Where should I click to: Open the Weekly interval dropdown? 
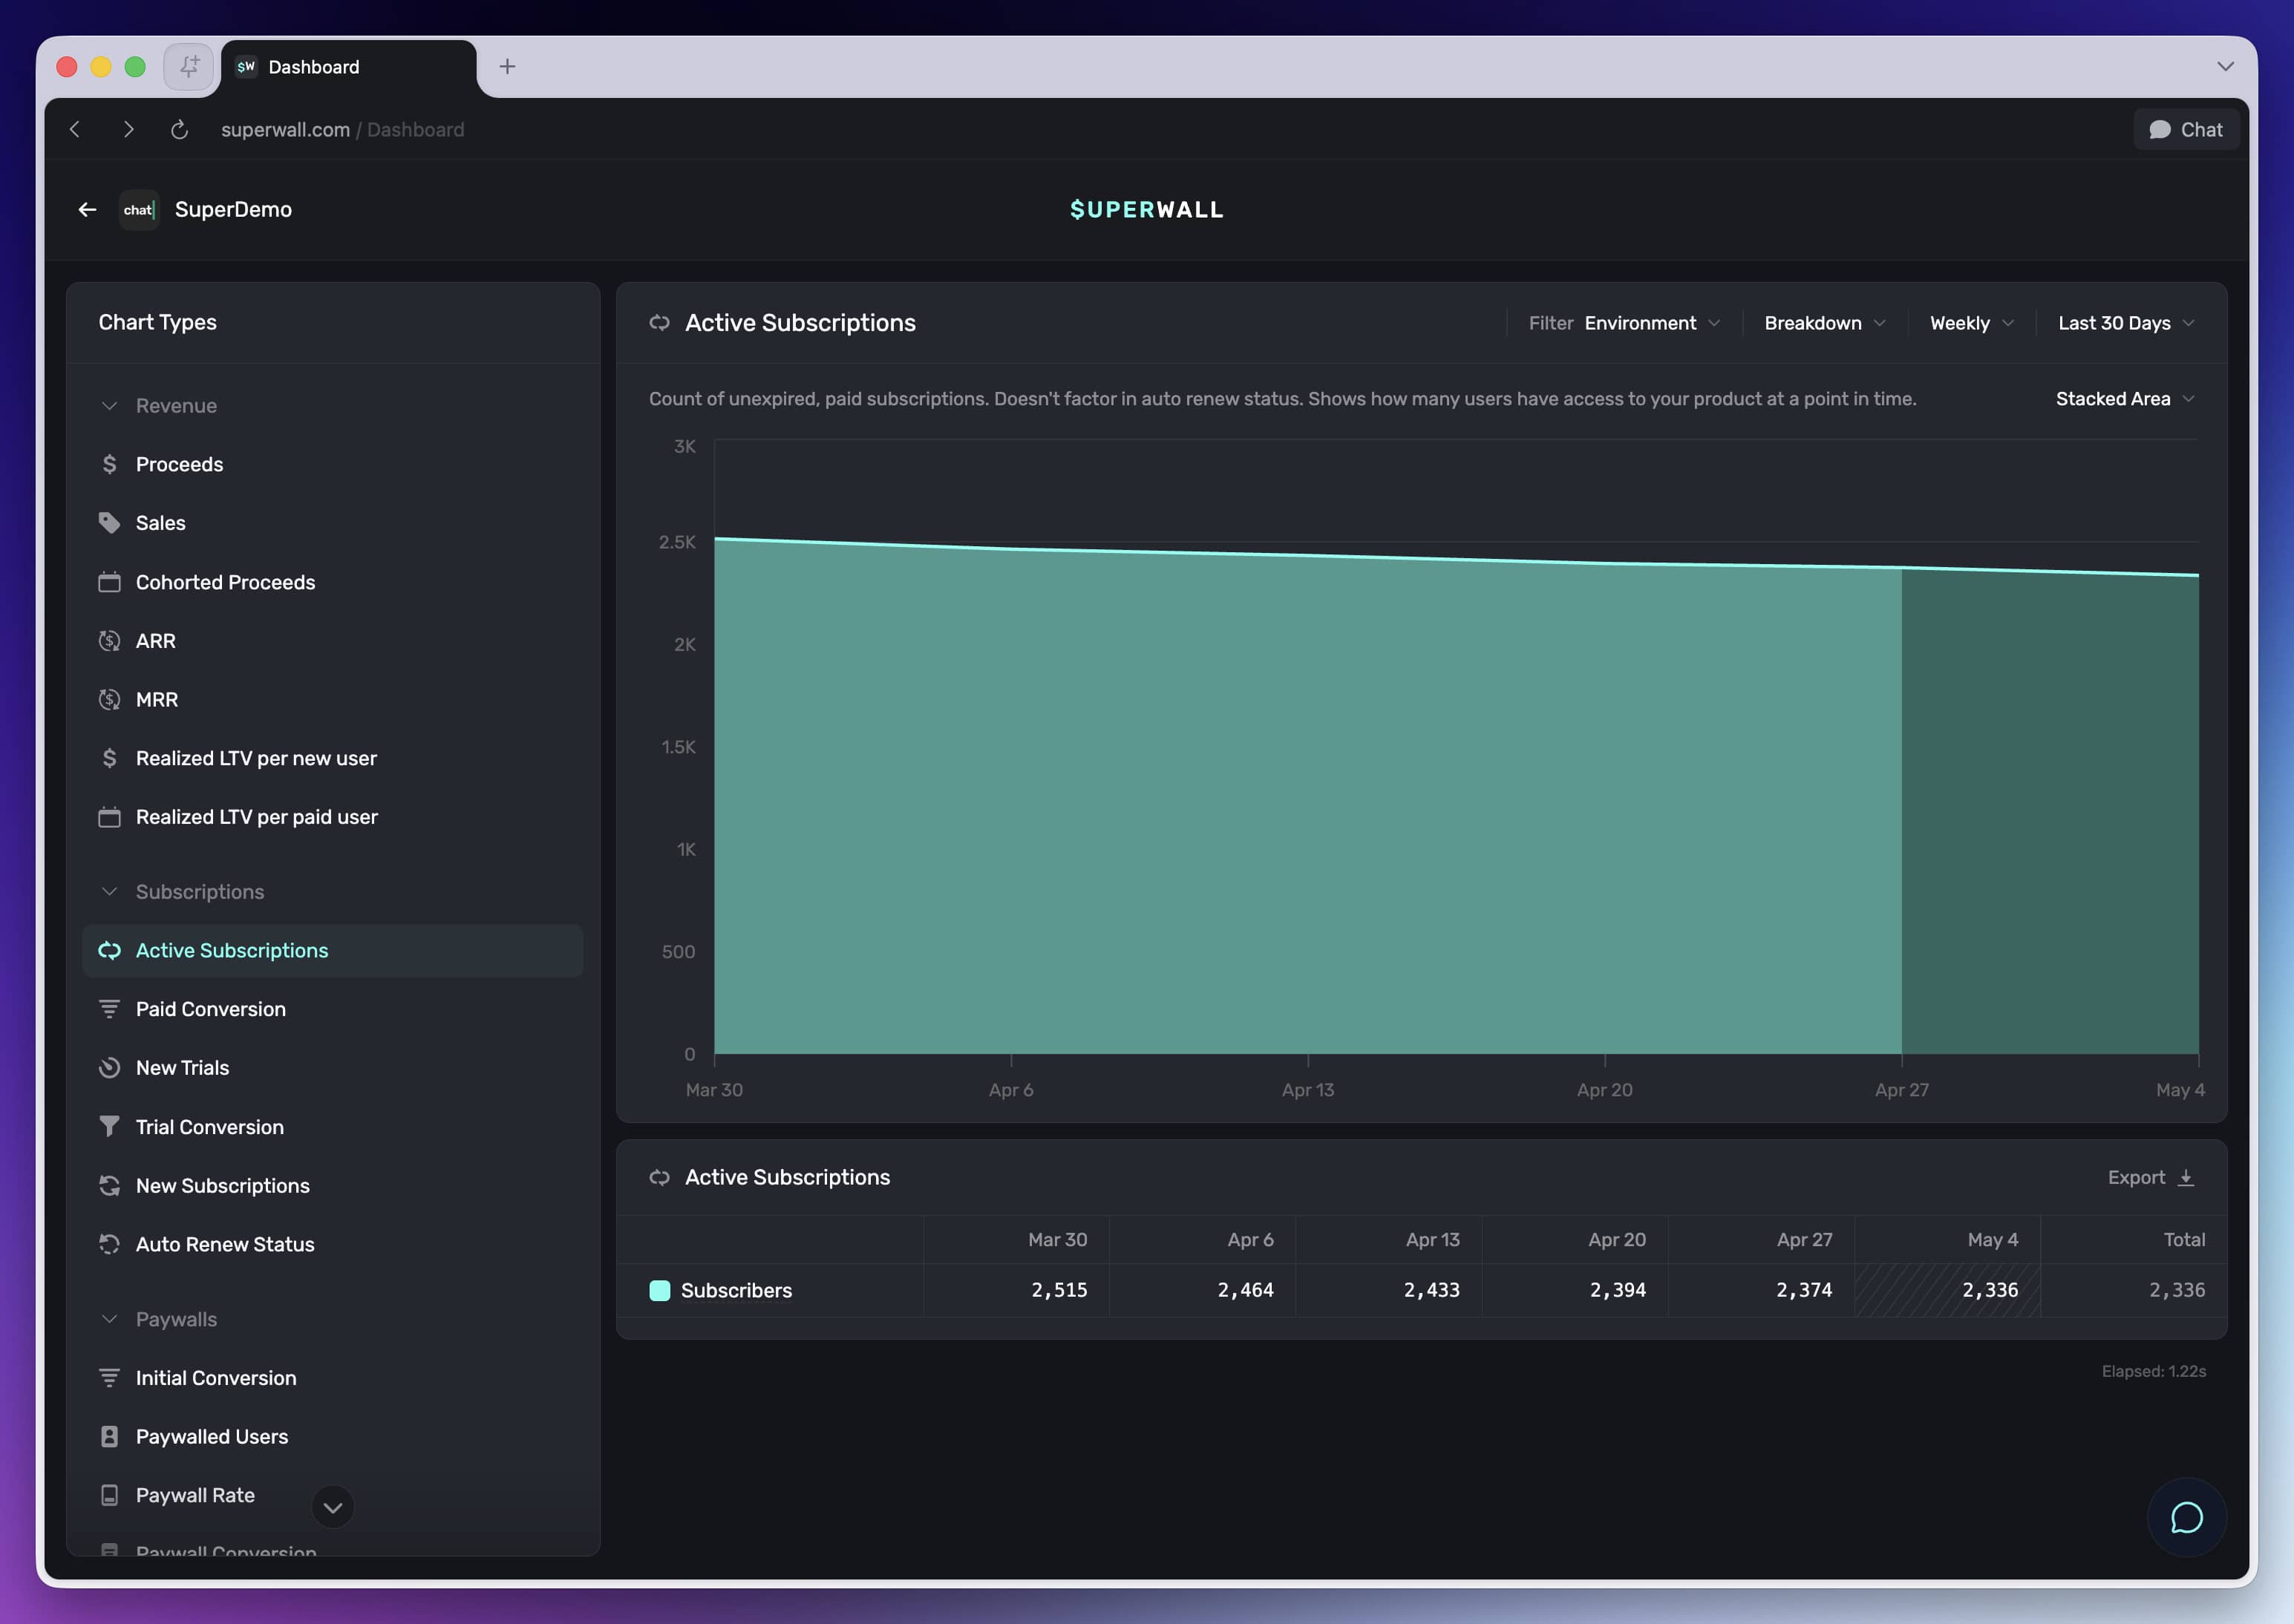[x=1971, y=323]
